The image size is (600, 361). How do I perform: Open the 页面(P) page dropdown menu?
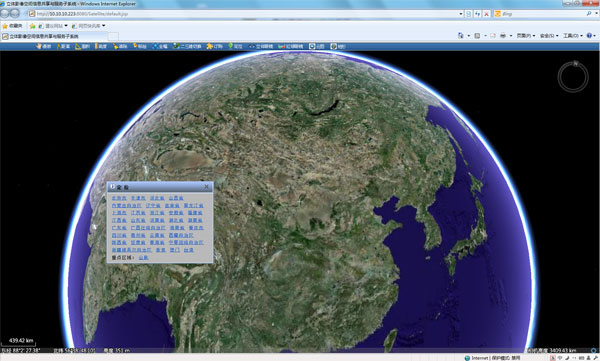pyautogui.click(x=526, y=36)
